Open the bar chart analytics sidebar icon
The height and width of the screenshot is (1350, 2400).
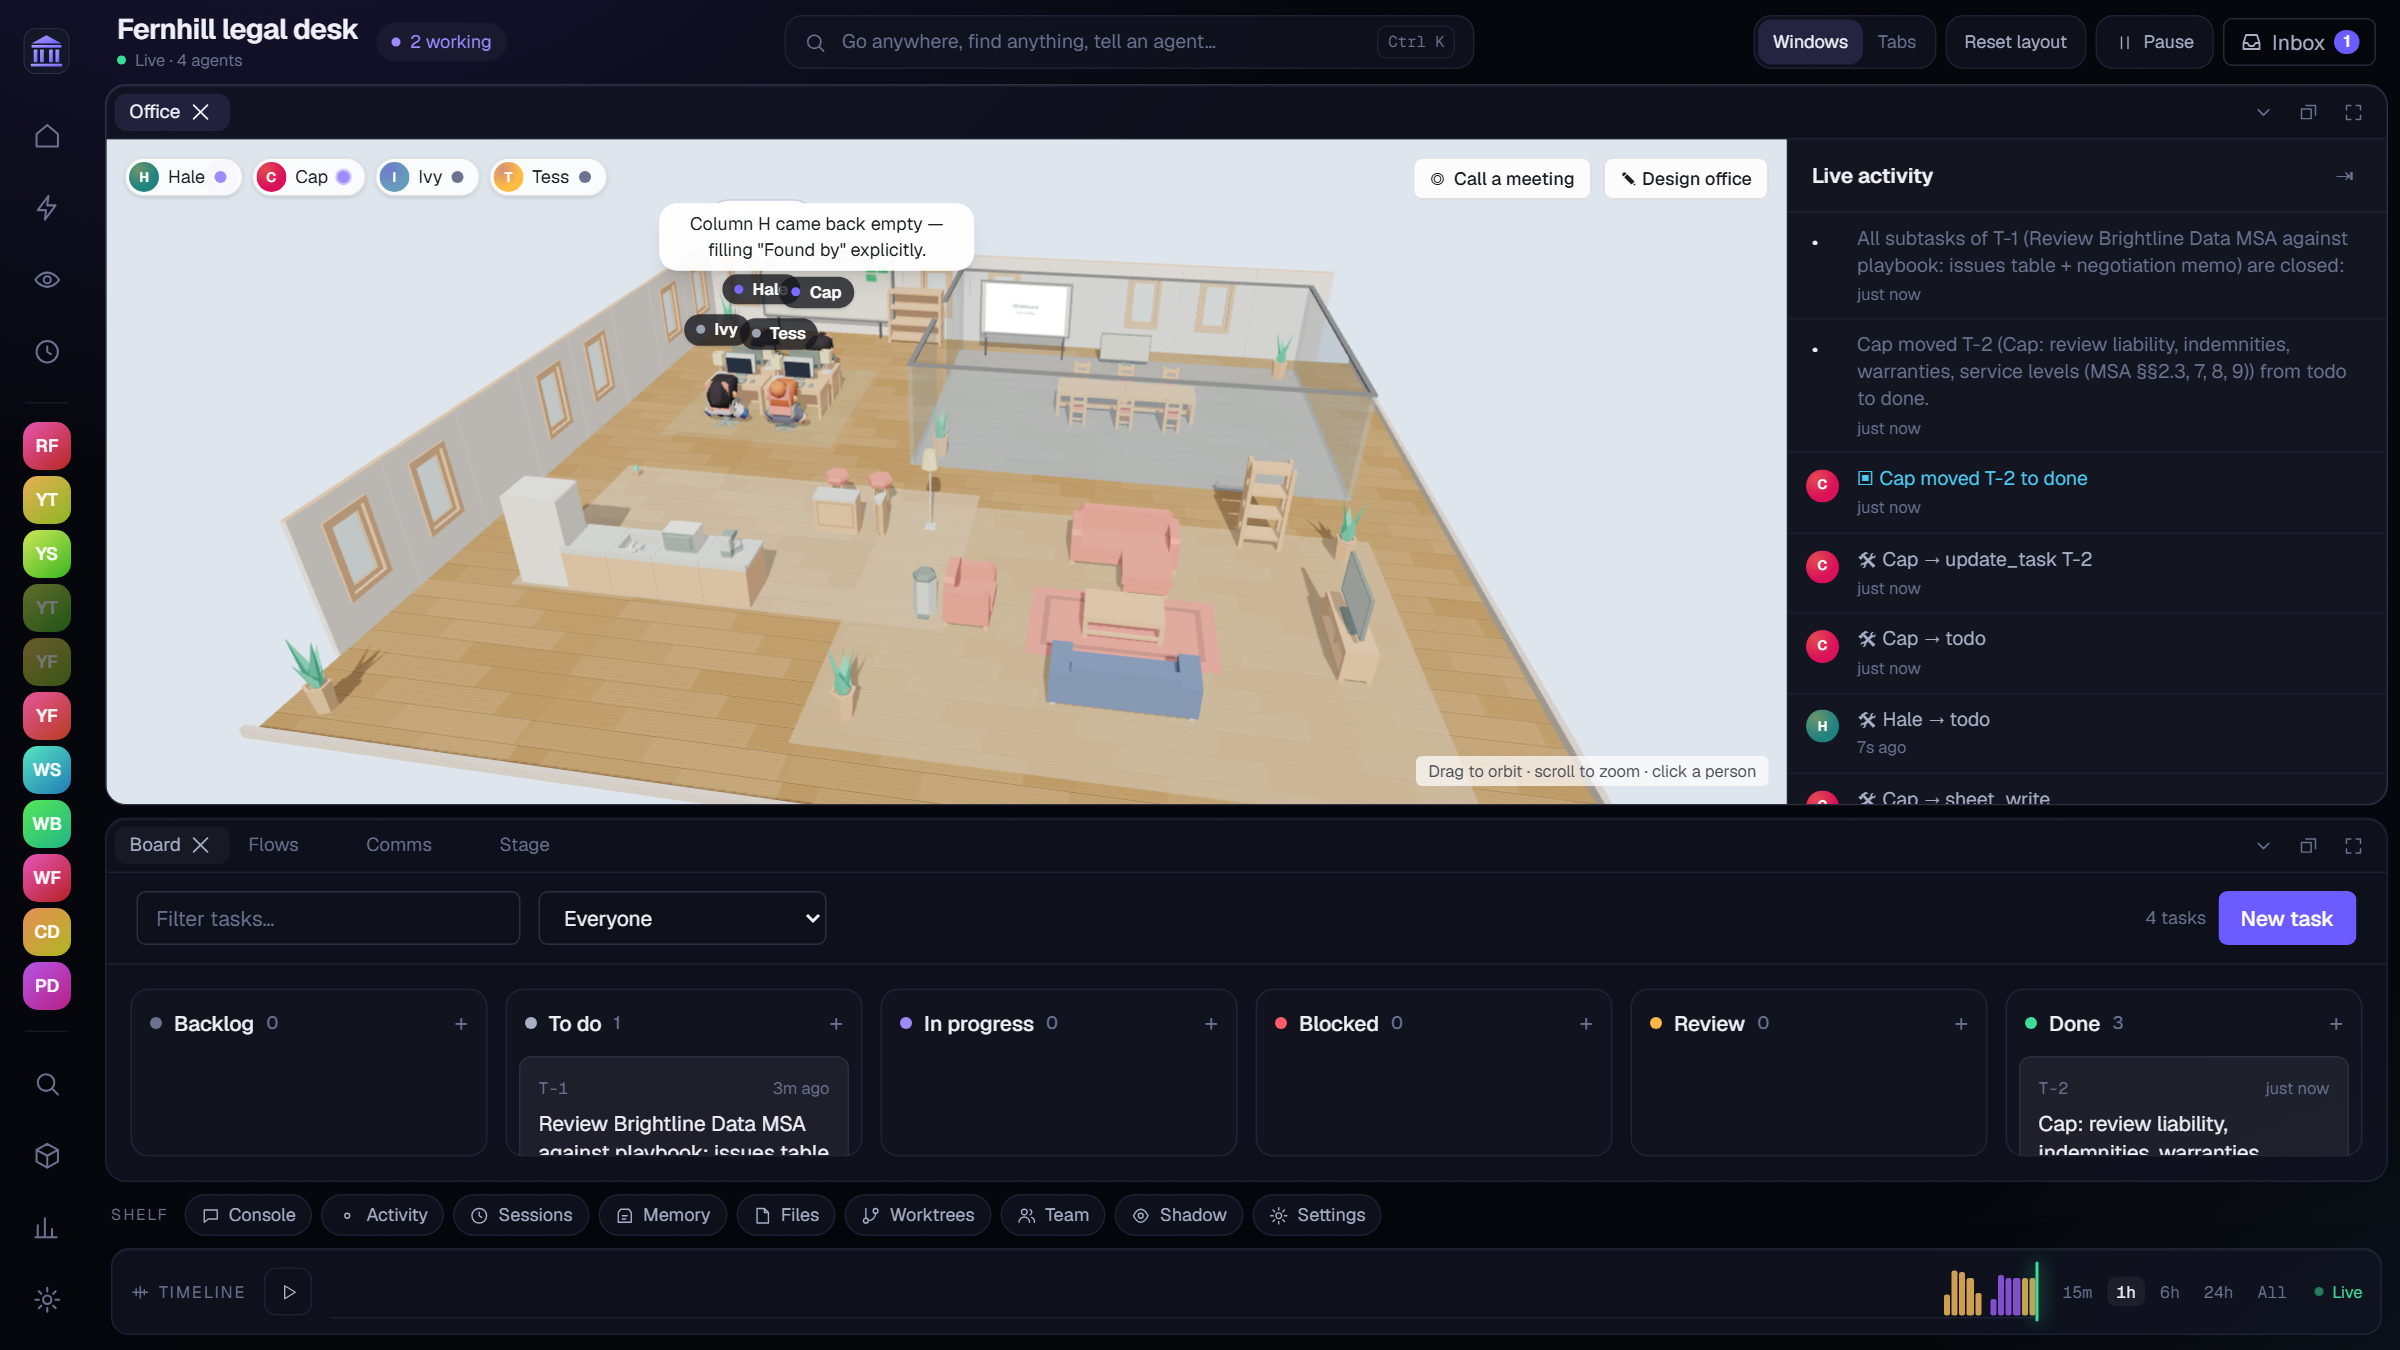pos(47,1228)
